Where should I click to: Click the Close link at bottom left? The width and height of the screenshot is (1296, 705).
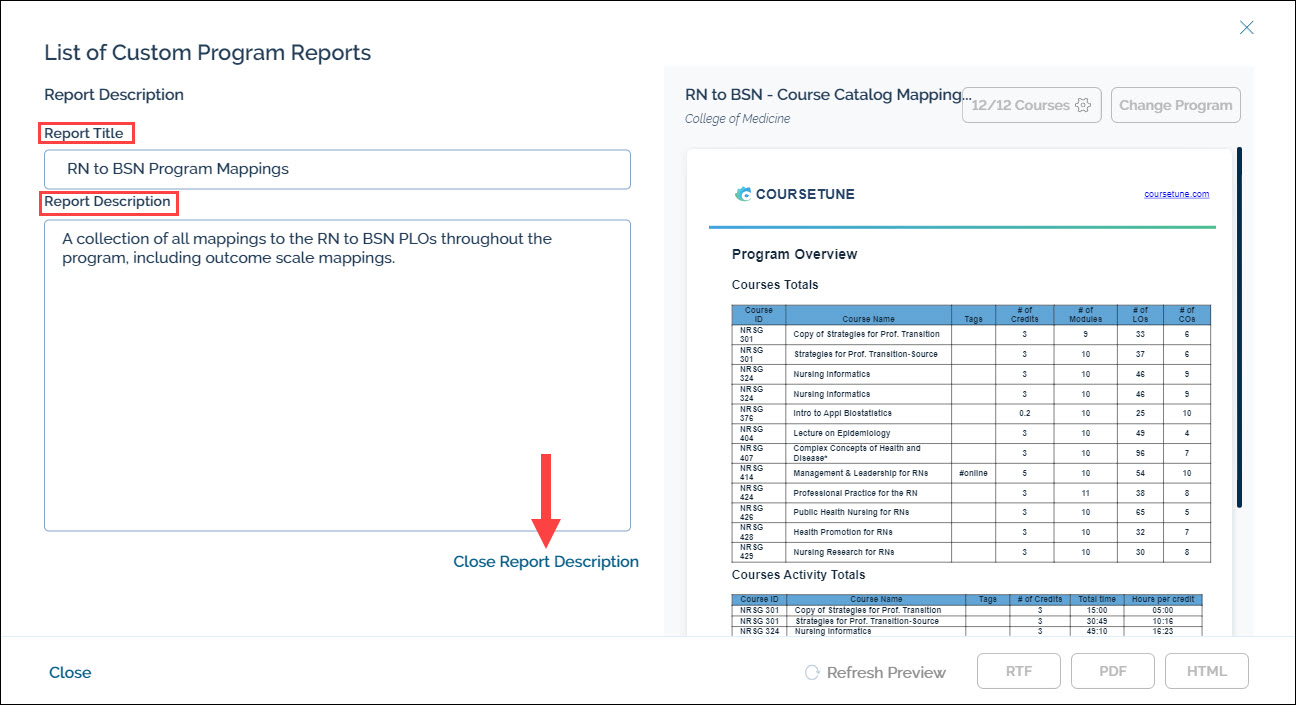pos(70,673)
